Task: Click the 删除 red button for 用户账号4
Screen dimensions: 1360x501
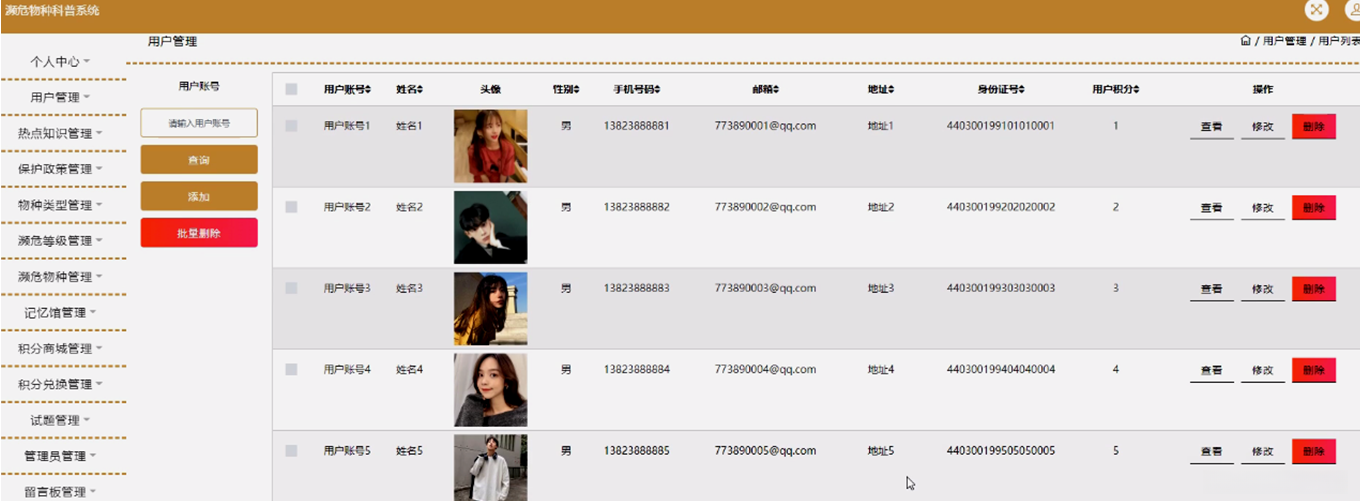Action: [x=1314, y=370]
